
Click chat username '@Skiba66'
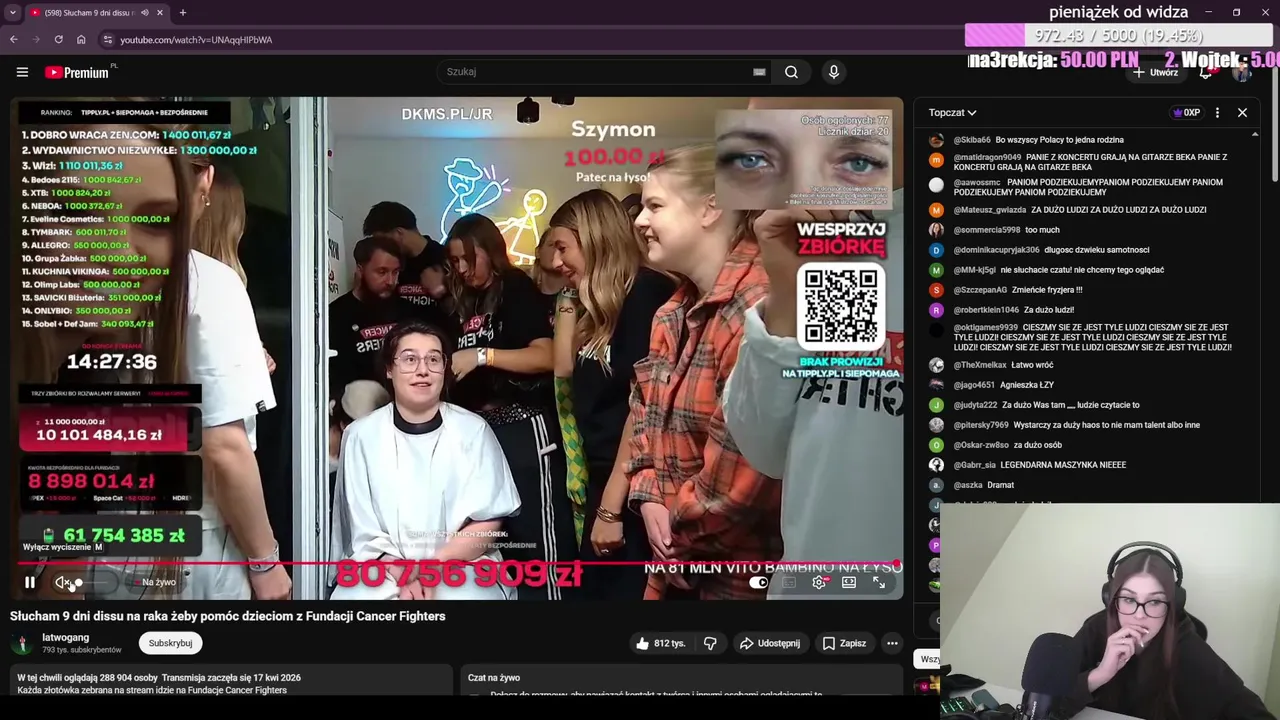(x=972, y=140)
